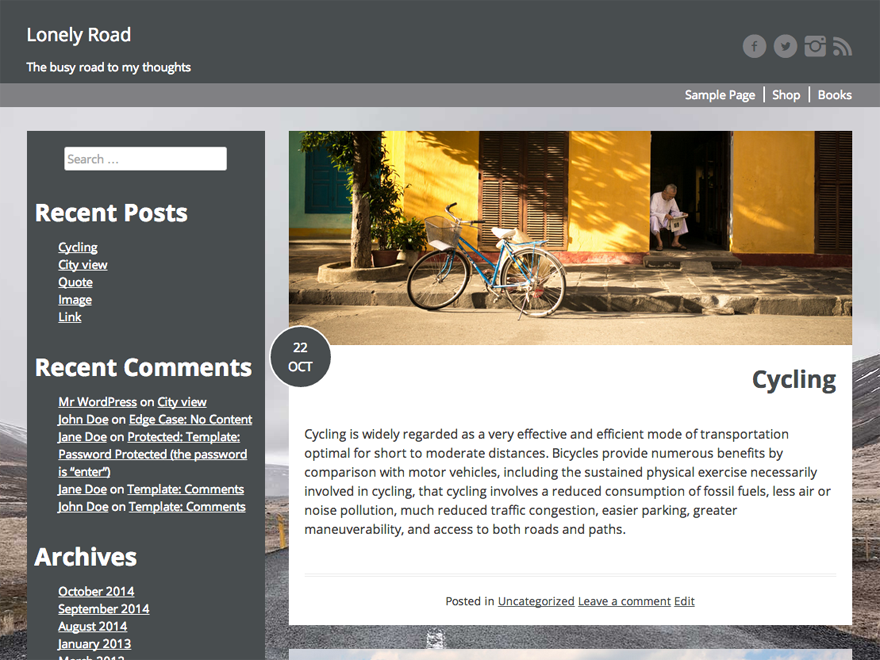Image resolution: width=880 pixels, height=660 pixels.
Task: Click the Twitter icon in header
Action: pyautogui.click(x=785, y=46)
